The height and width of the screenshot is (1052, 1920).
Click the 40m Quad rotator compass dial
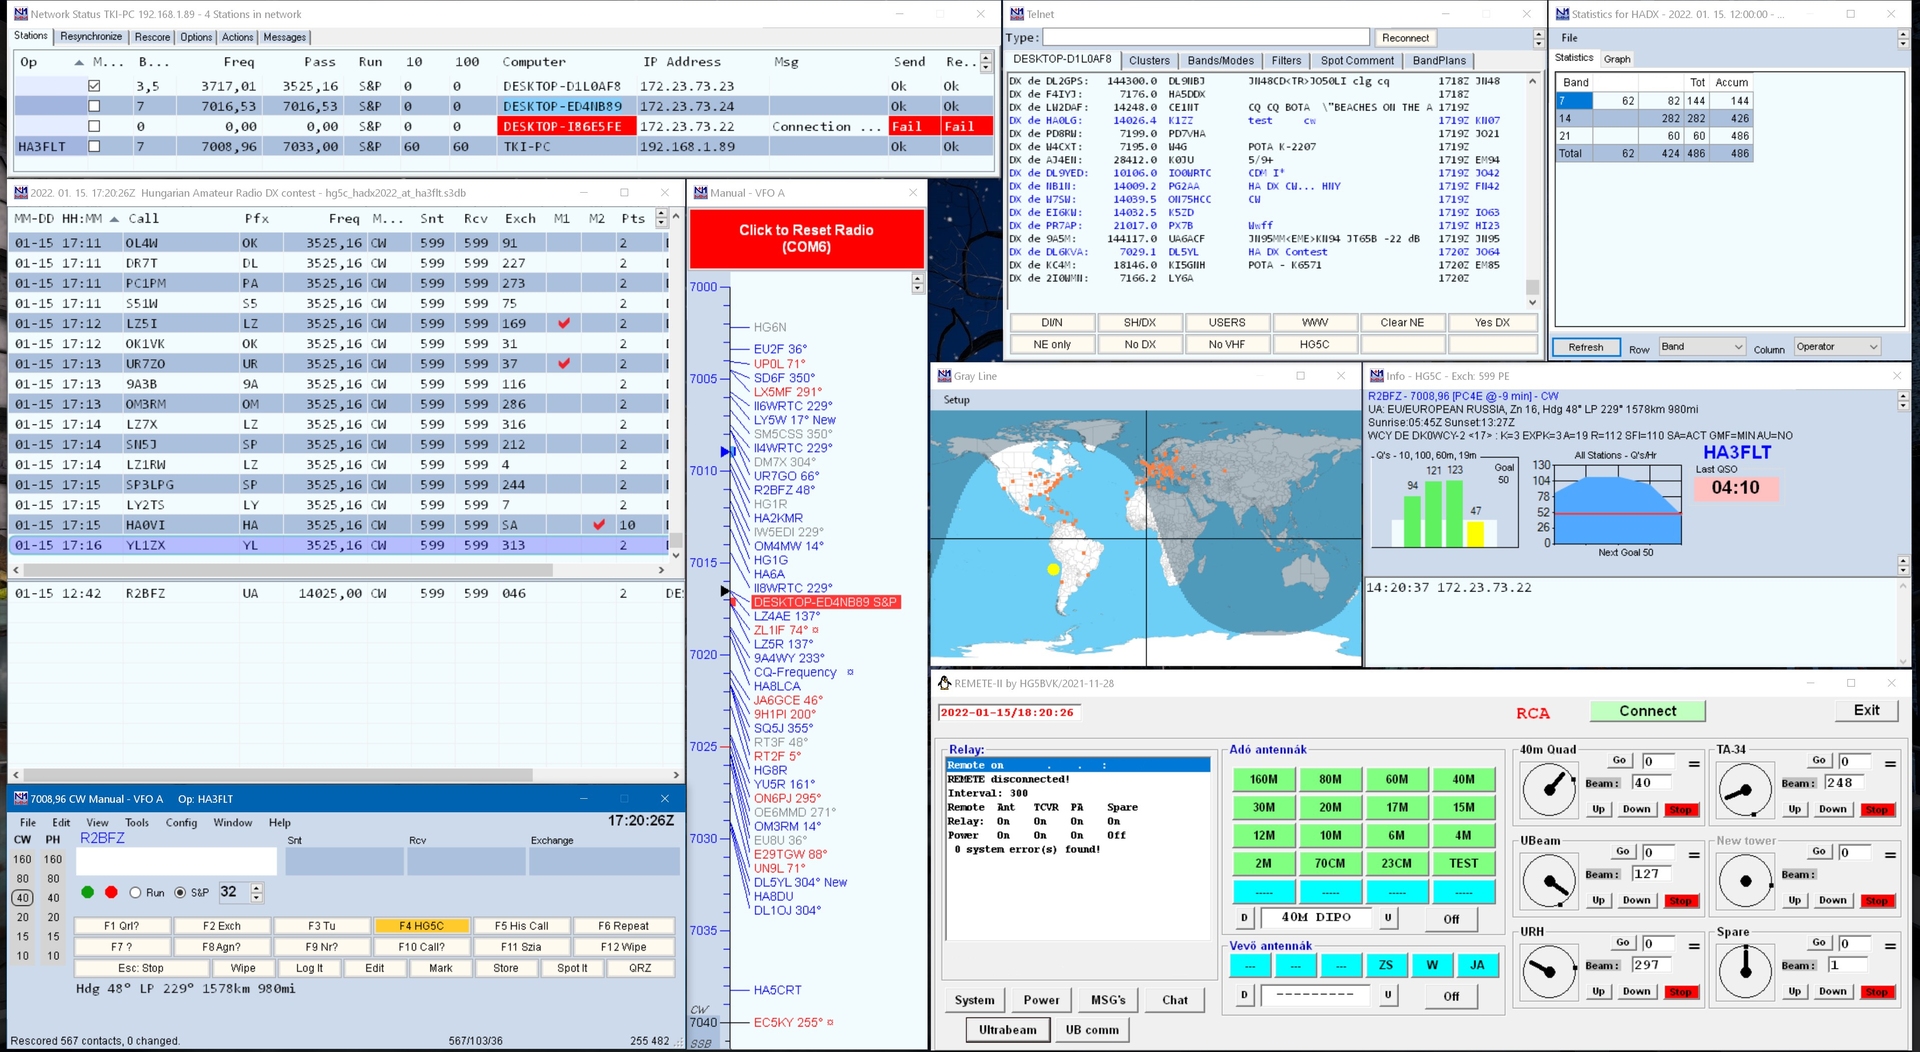[1549, 790]
